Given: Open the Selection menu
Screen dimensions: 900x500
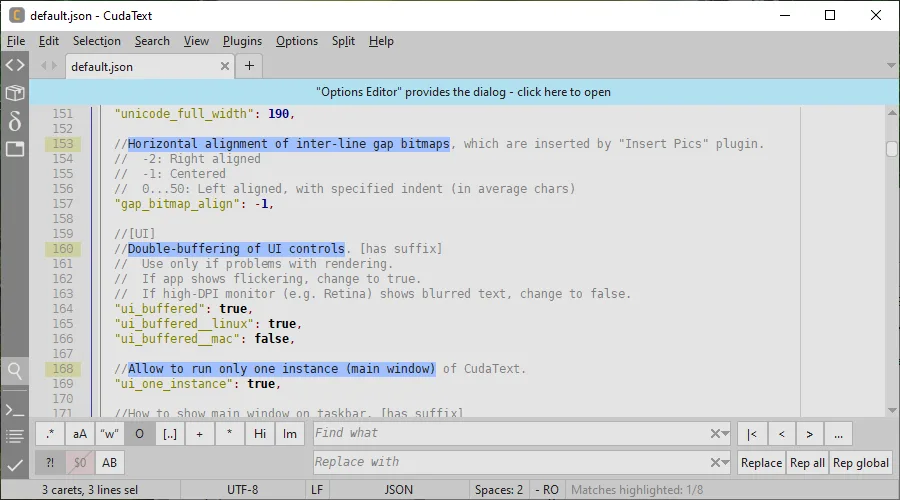Looking at the screenshot, I should [96, 41].
